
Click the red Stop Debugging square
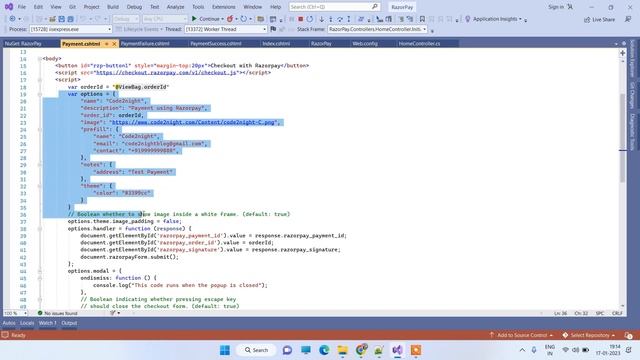coord(301,19)
